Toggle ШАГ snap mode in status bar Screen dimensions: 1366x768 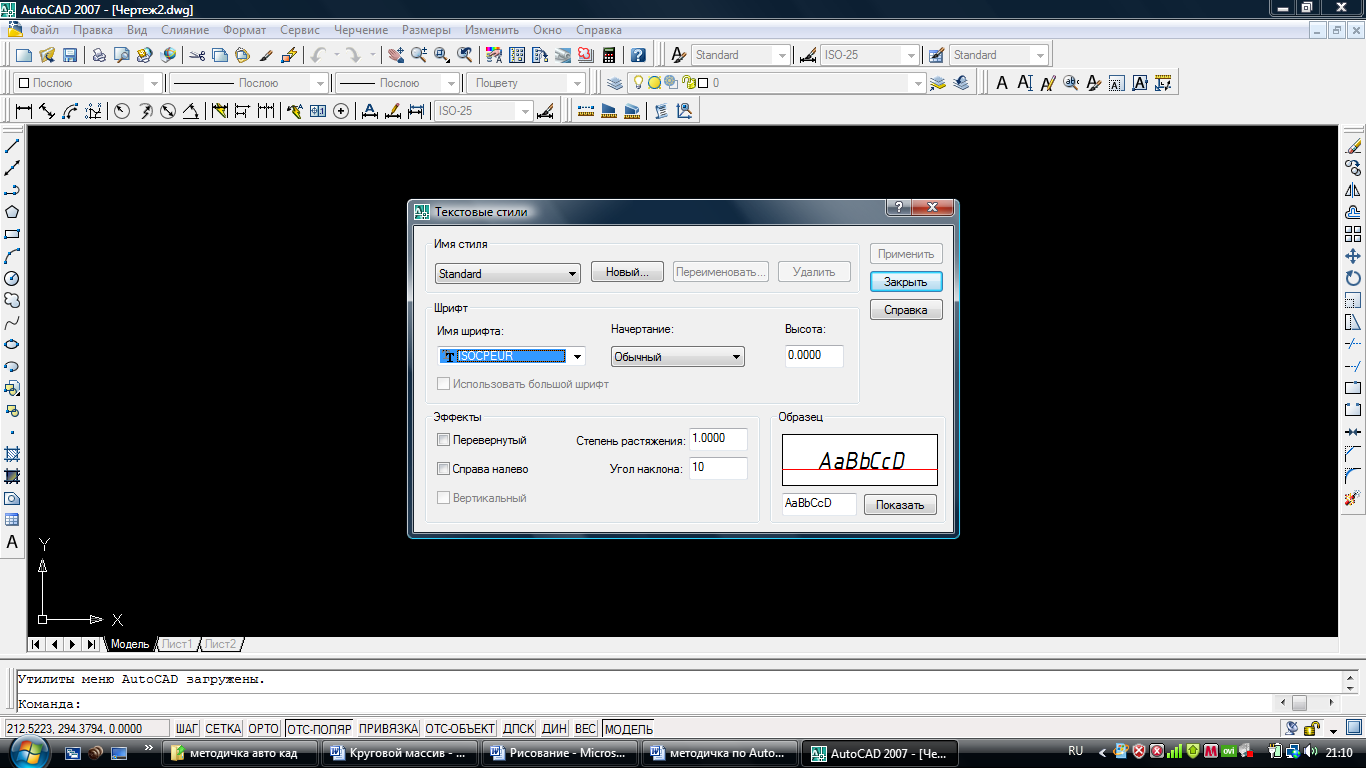187,729
